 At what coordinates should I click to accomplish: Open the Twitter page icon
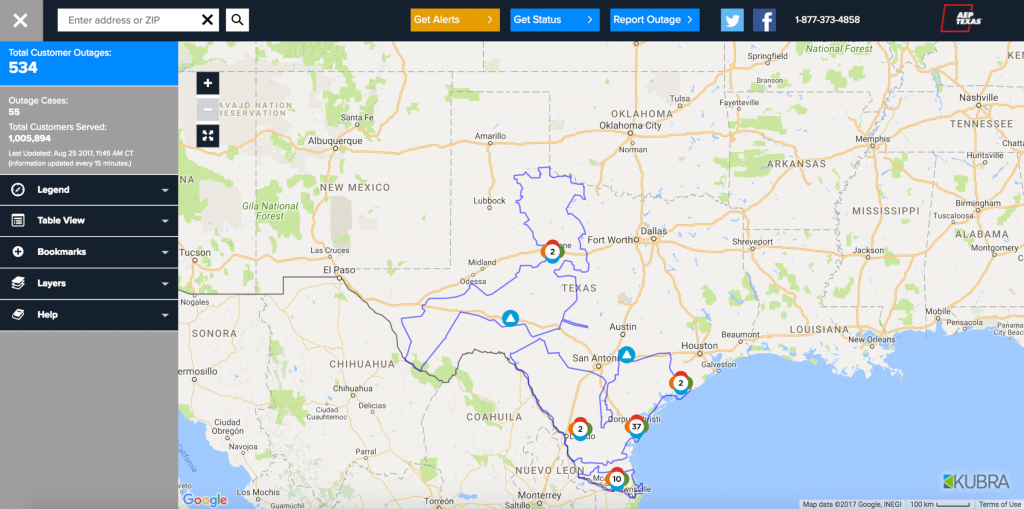(x=733, y=20)
